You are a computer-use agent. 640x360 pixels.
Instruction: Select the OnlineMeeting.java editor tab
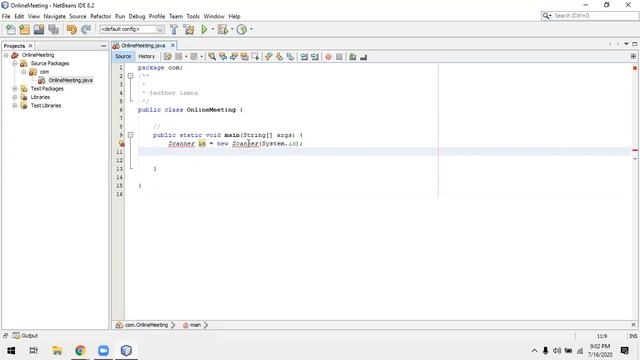click(143, 45)
